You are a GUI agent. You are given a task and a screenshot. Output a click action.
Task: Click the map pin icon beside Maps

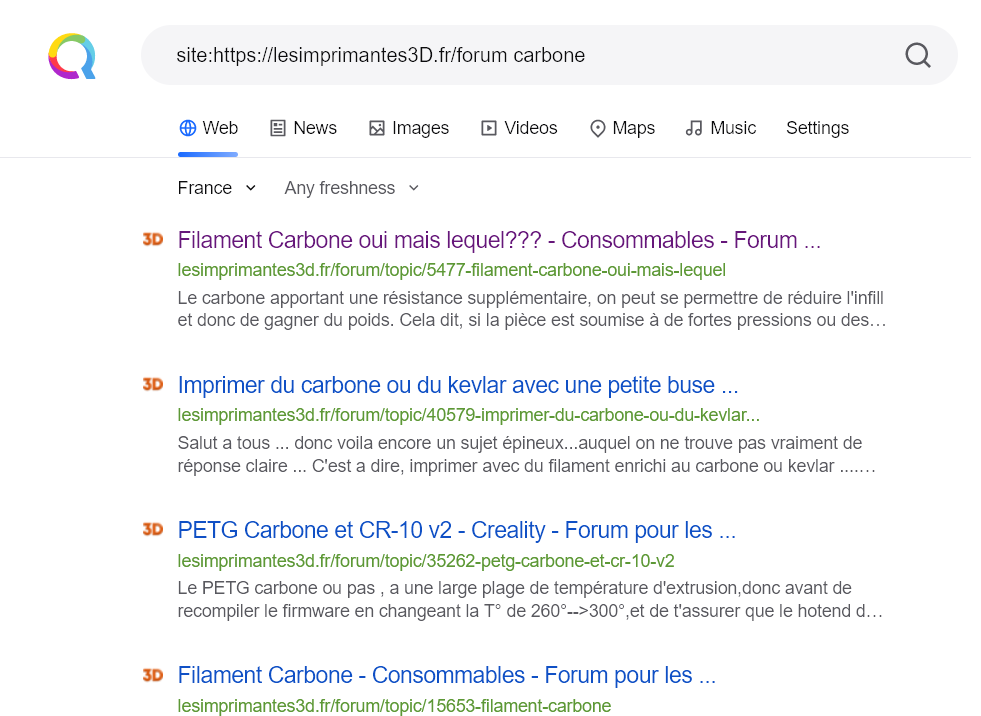[598, 128]
